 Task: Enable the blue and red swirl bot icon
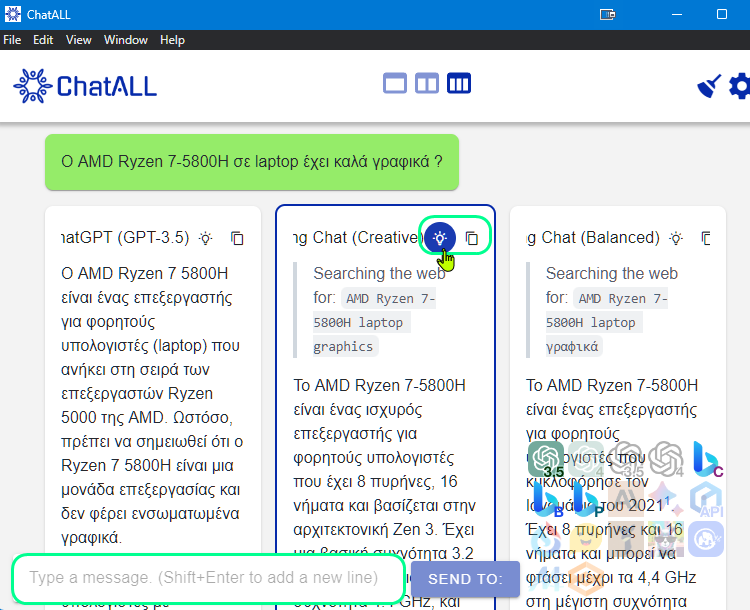(x=546, y=539)
